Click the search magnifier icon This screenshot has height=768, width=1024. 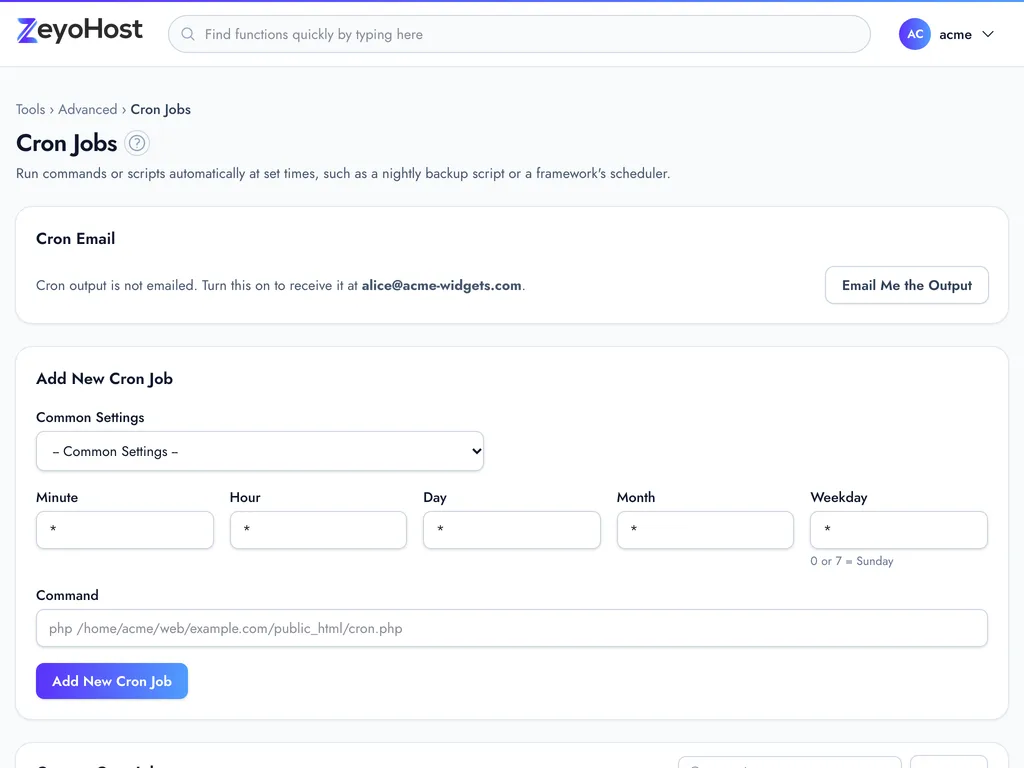tap(188, 34)
